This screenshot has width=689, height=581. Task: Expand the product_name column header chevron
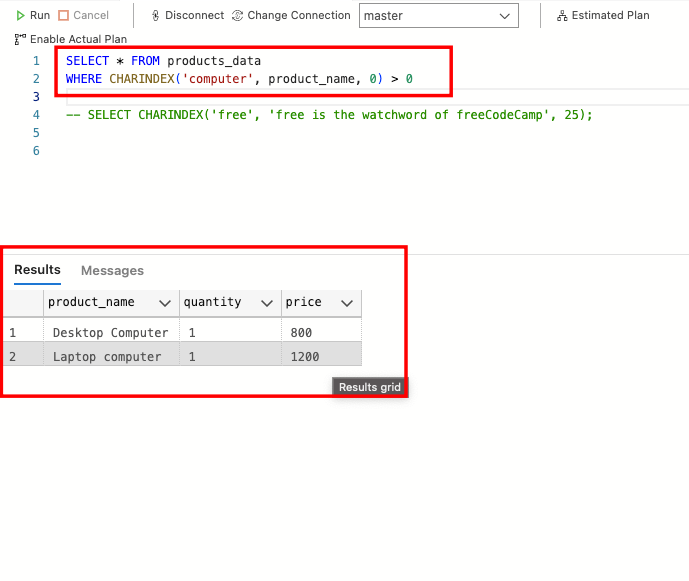point(165,303)
